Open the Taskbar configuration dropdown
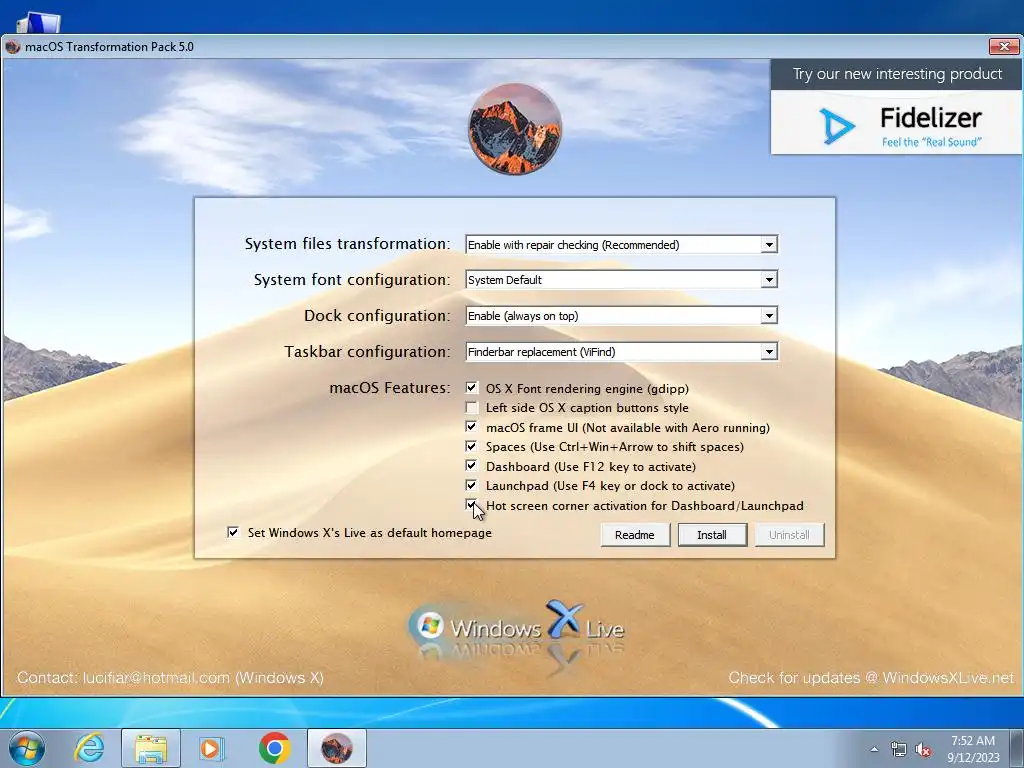The height and width of the screenshot is (768, 1024). coord(621,352)
